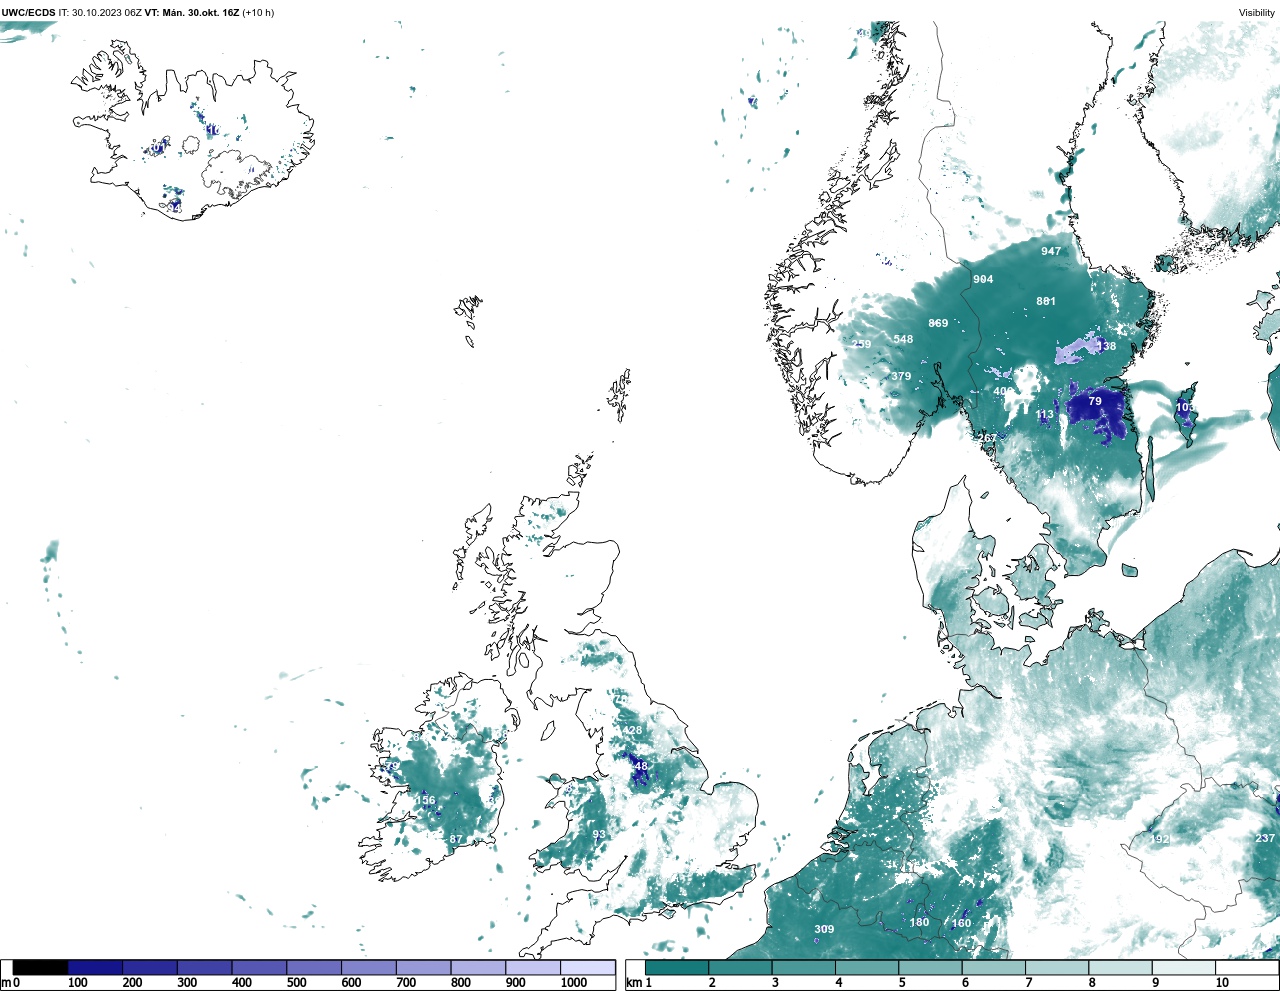This screenshot has width=1280, height=991.
Task: Click the '10' km legend tick label
Action: (1222, 983)
